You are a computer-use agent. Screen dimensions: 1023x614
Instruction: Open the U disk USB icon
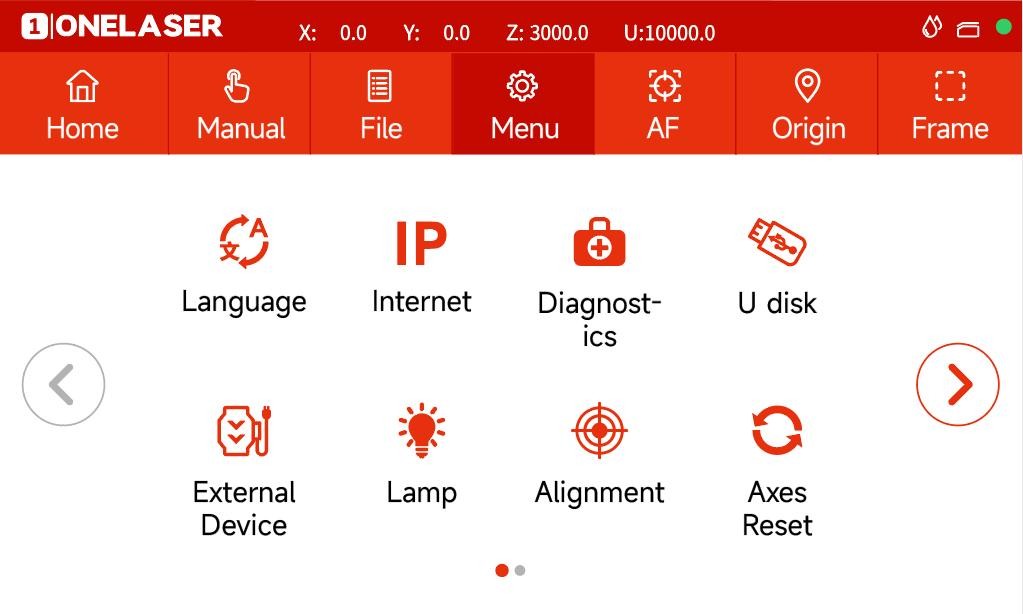[776, 241]
